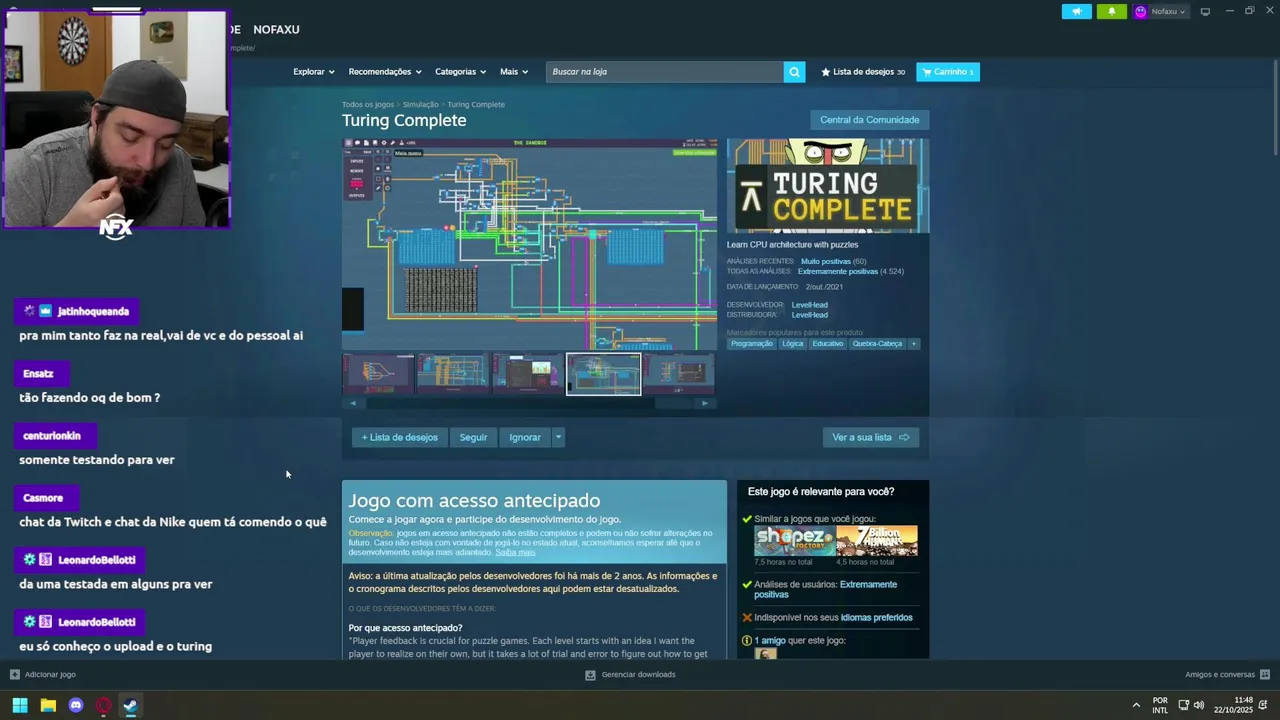The height and width of the screenshot is (720, 1280).
Task: Expand the Recomendações menu
Action: (x=385, y=72)
